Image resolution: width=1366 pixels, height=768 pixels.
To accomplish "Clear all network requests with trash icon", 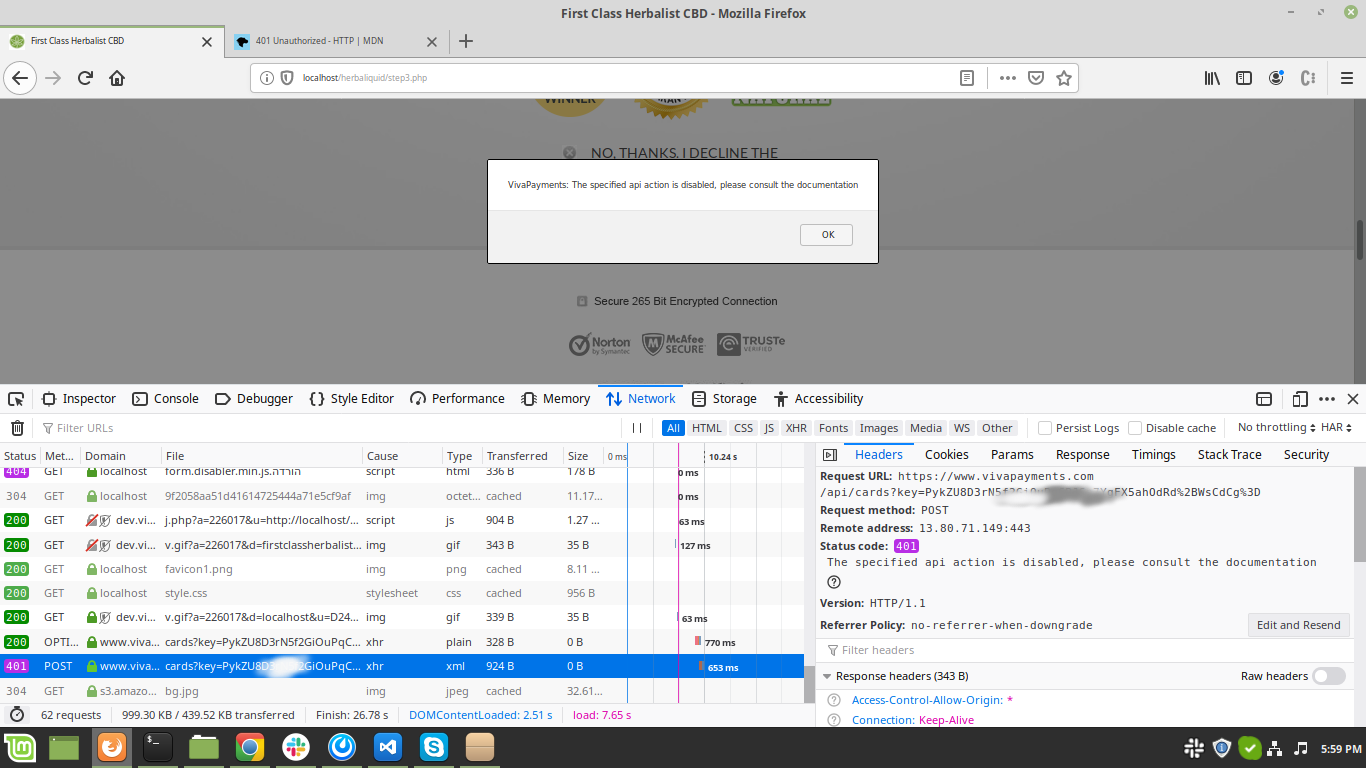I will tap(16, 427).
